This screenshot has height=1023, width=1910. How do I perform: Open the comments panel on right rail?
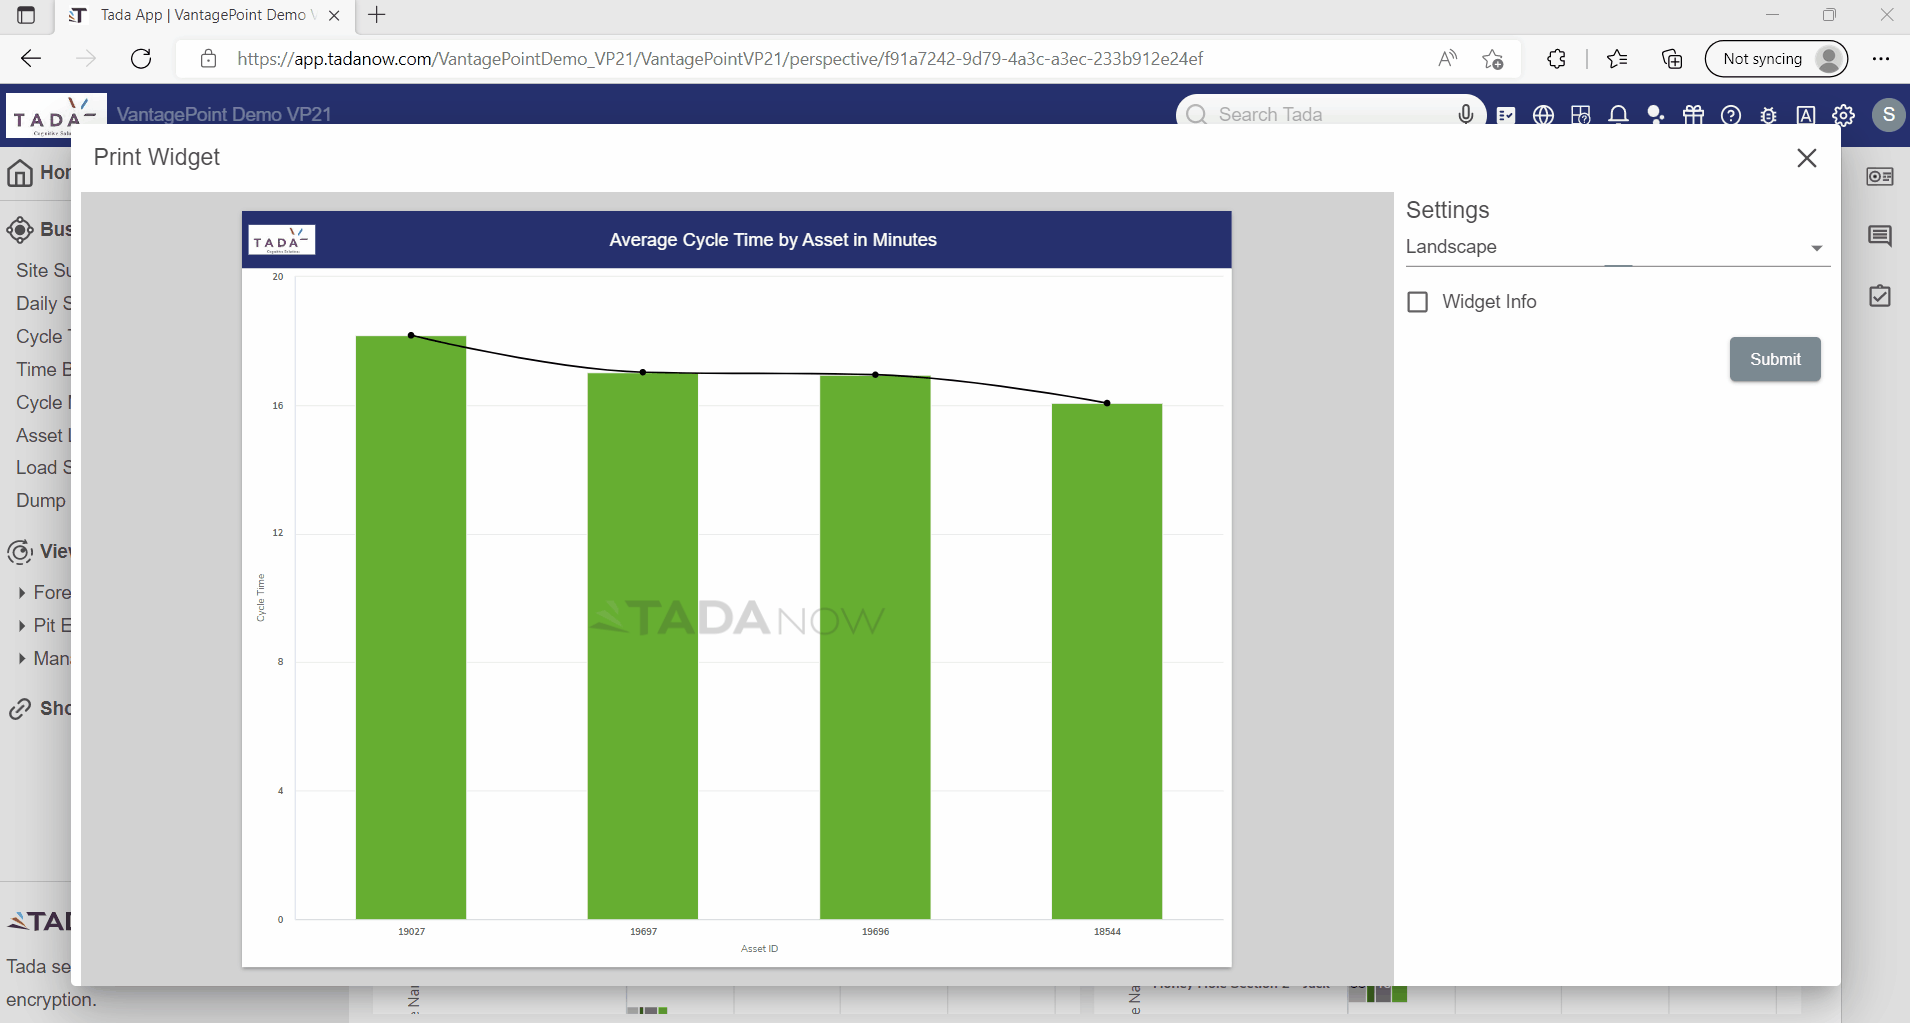point(1881,236)
